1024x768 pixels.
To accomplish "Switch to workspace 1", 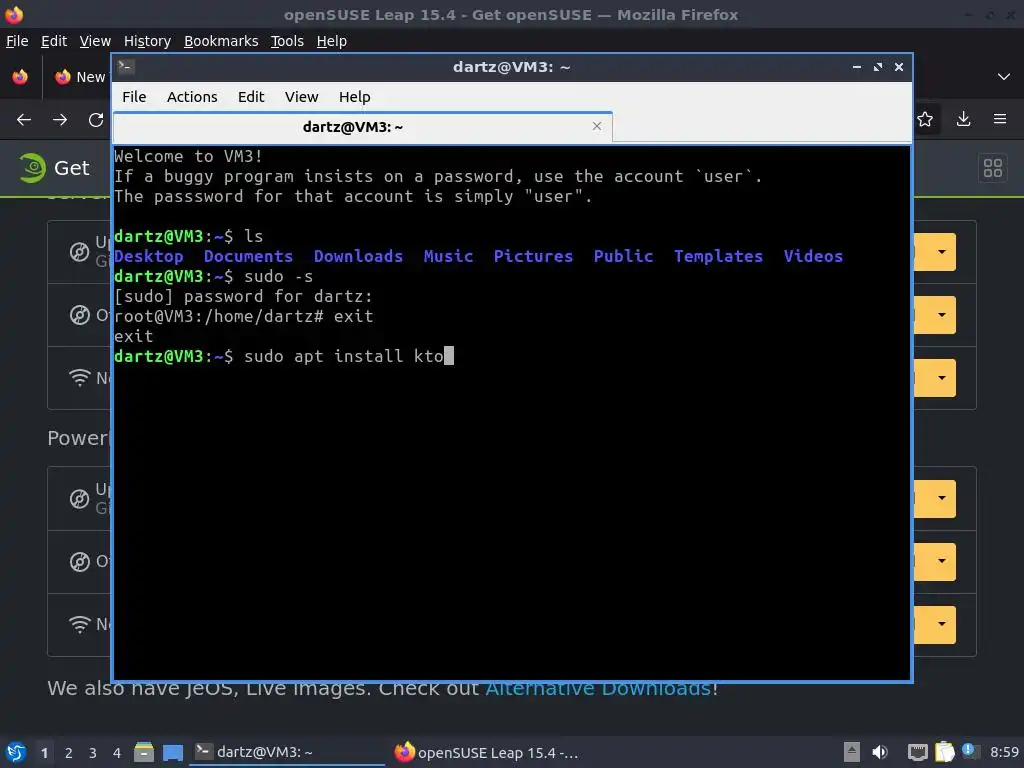I will point(44,753).
